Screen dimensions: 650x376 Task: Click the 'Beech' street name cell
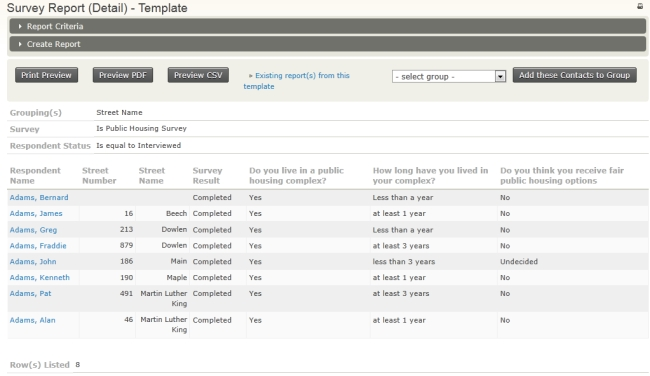click(x=177, y=213)
